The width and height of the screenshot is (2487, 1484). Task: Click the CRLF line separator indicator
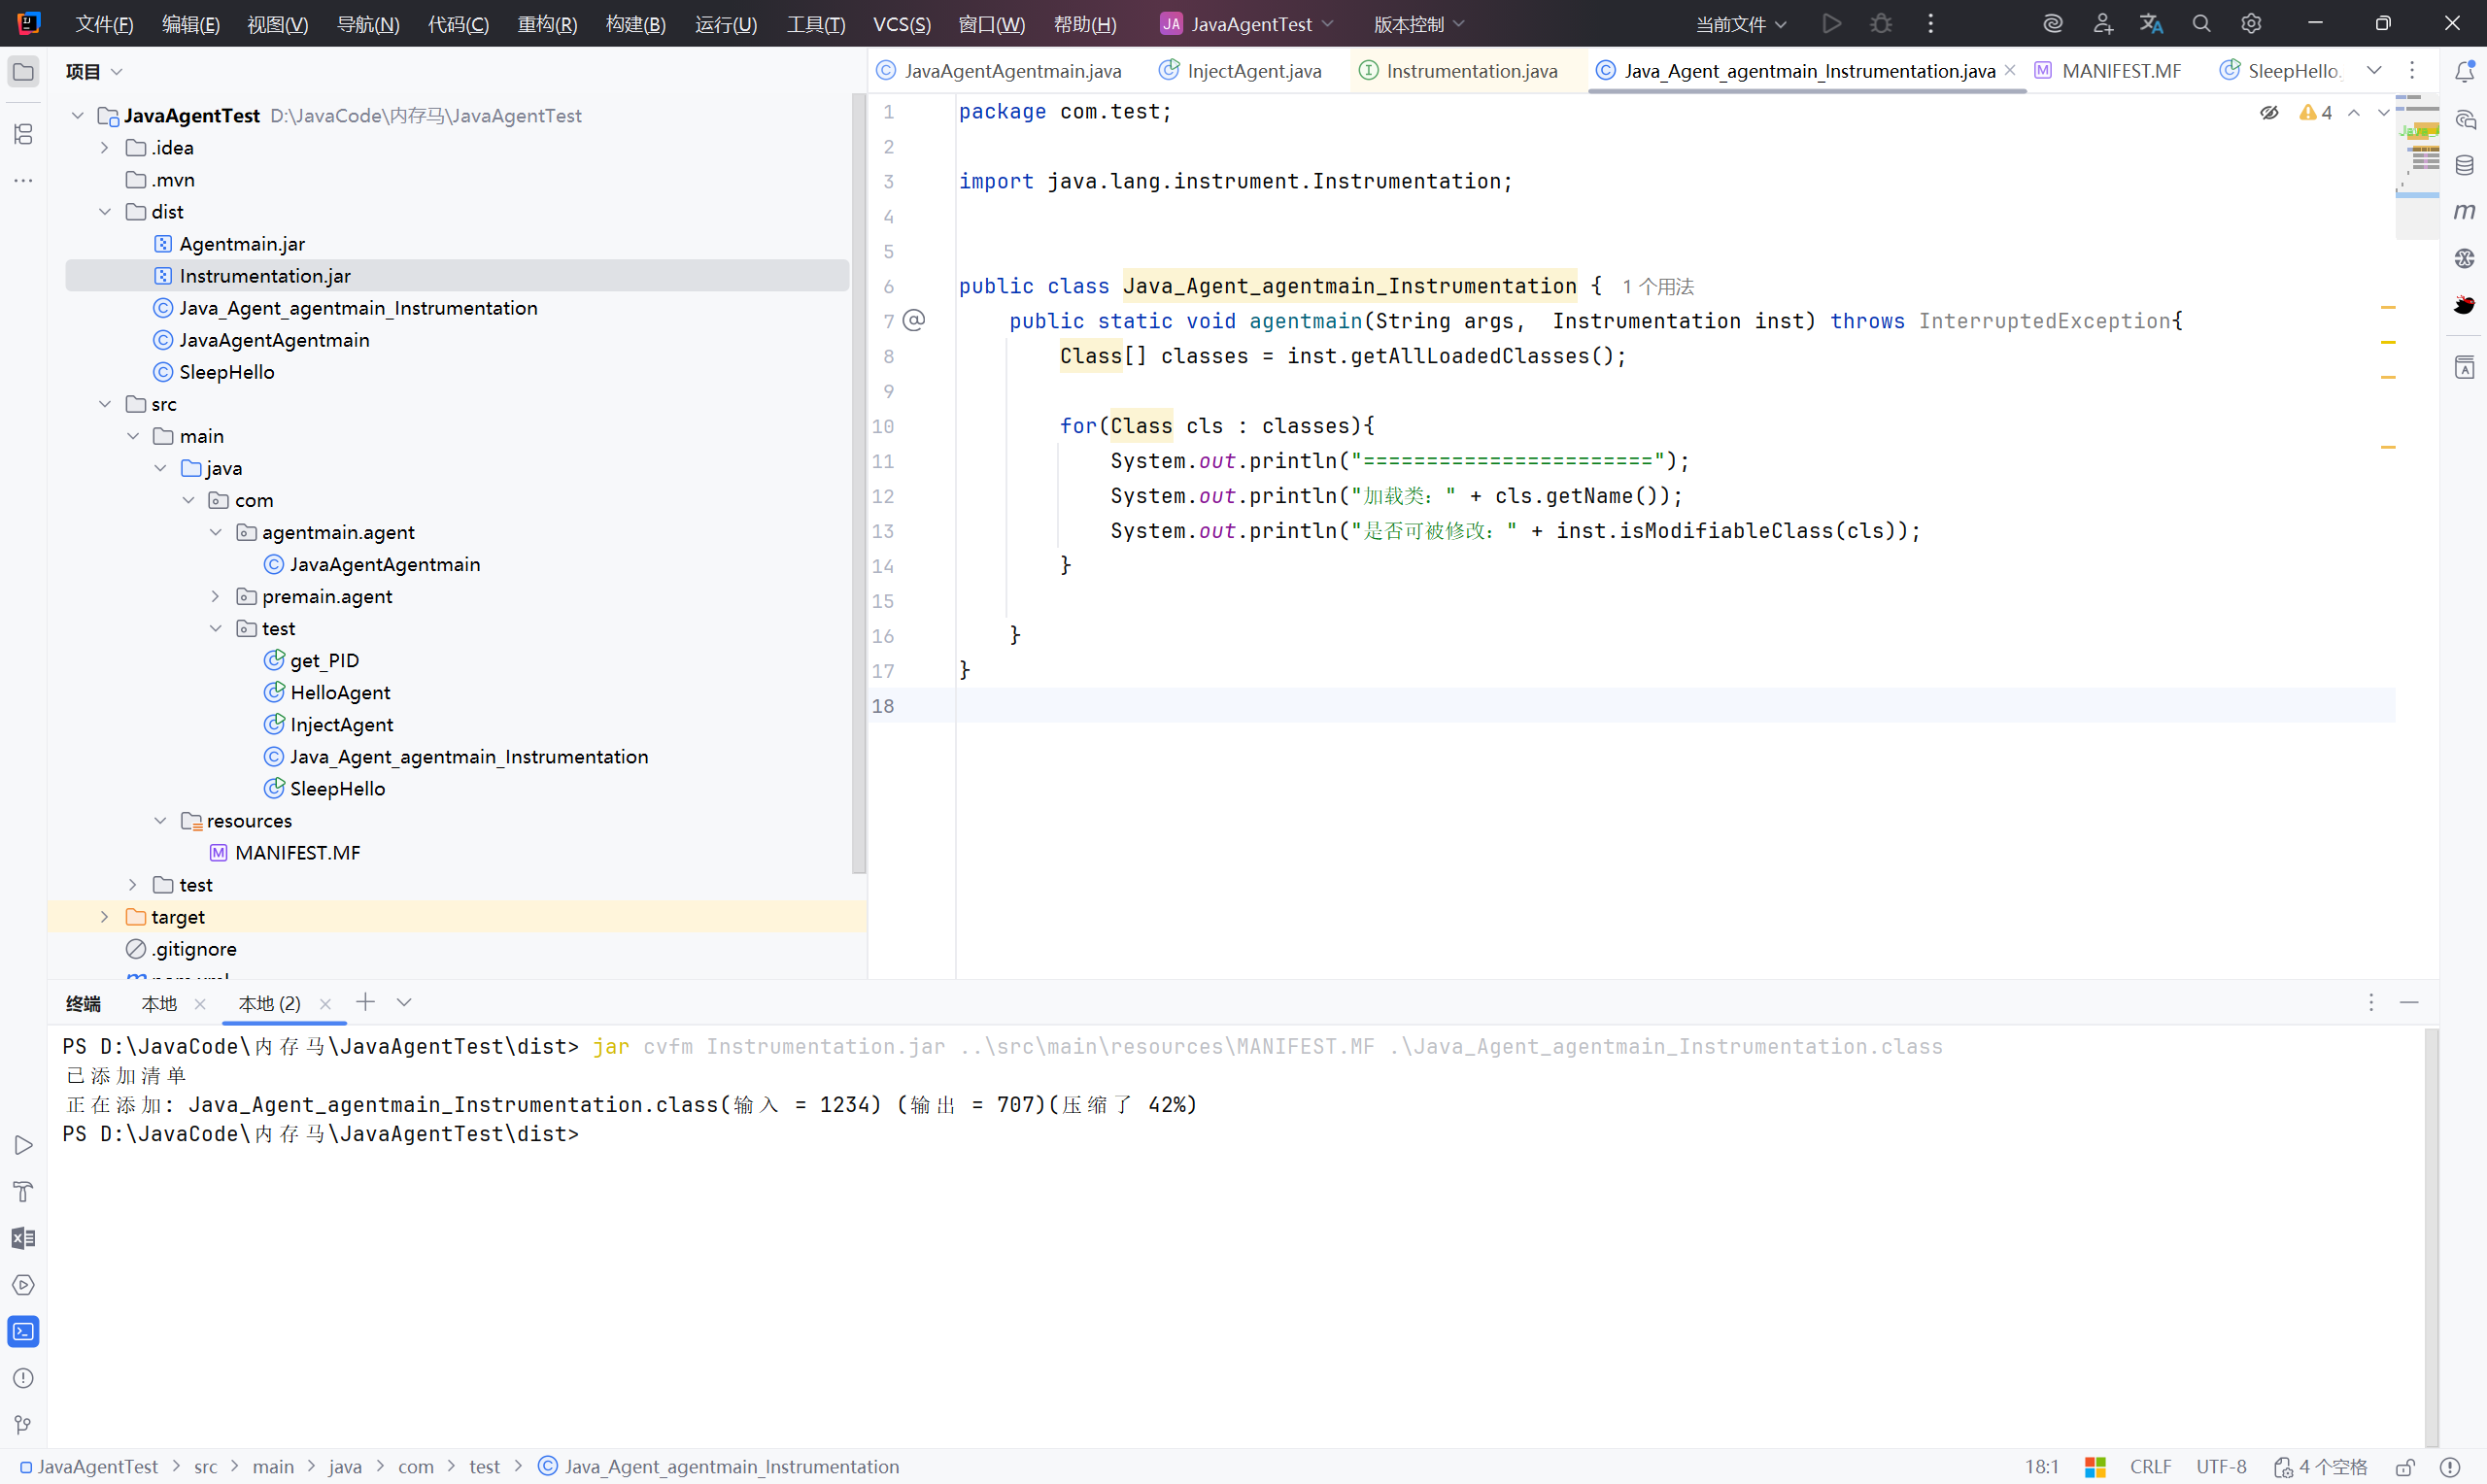pos(2150,1467)
